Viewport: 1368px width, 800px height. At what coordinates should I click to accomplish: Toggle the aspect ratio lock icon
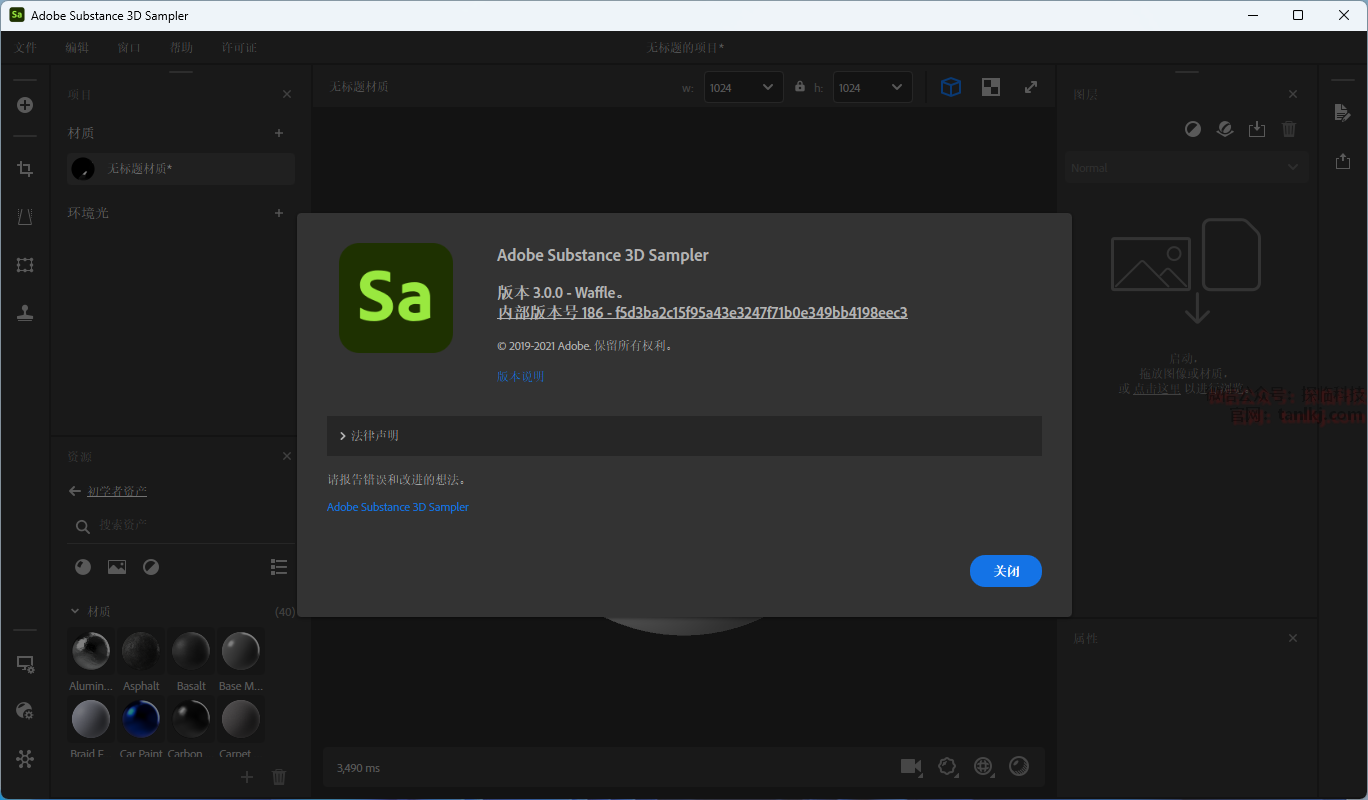click(x=800, y=87)
